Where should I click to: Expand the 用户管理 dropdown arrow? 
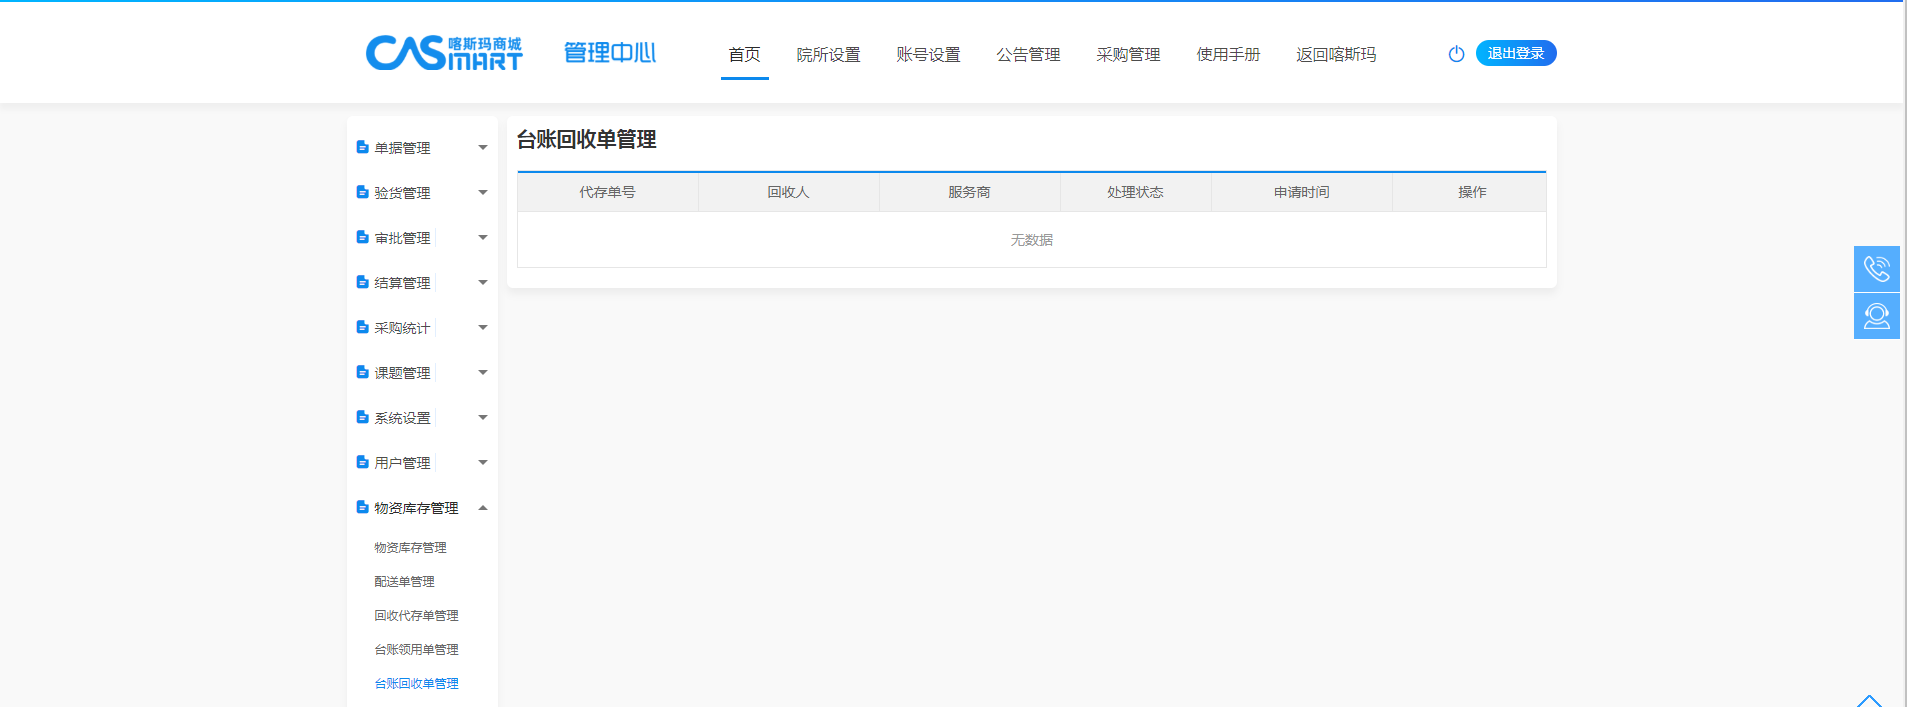tap(483, 463)
